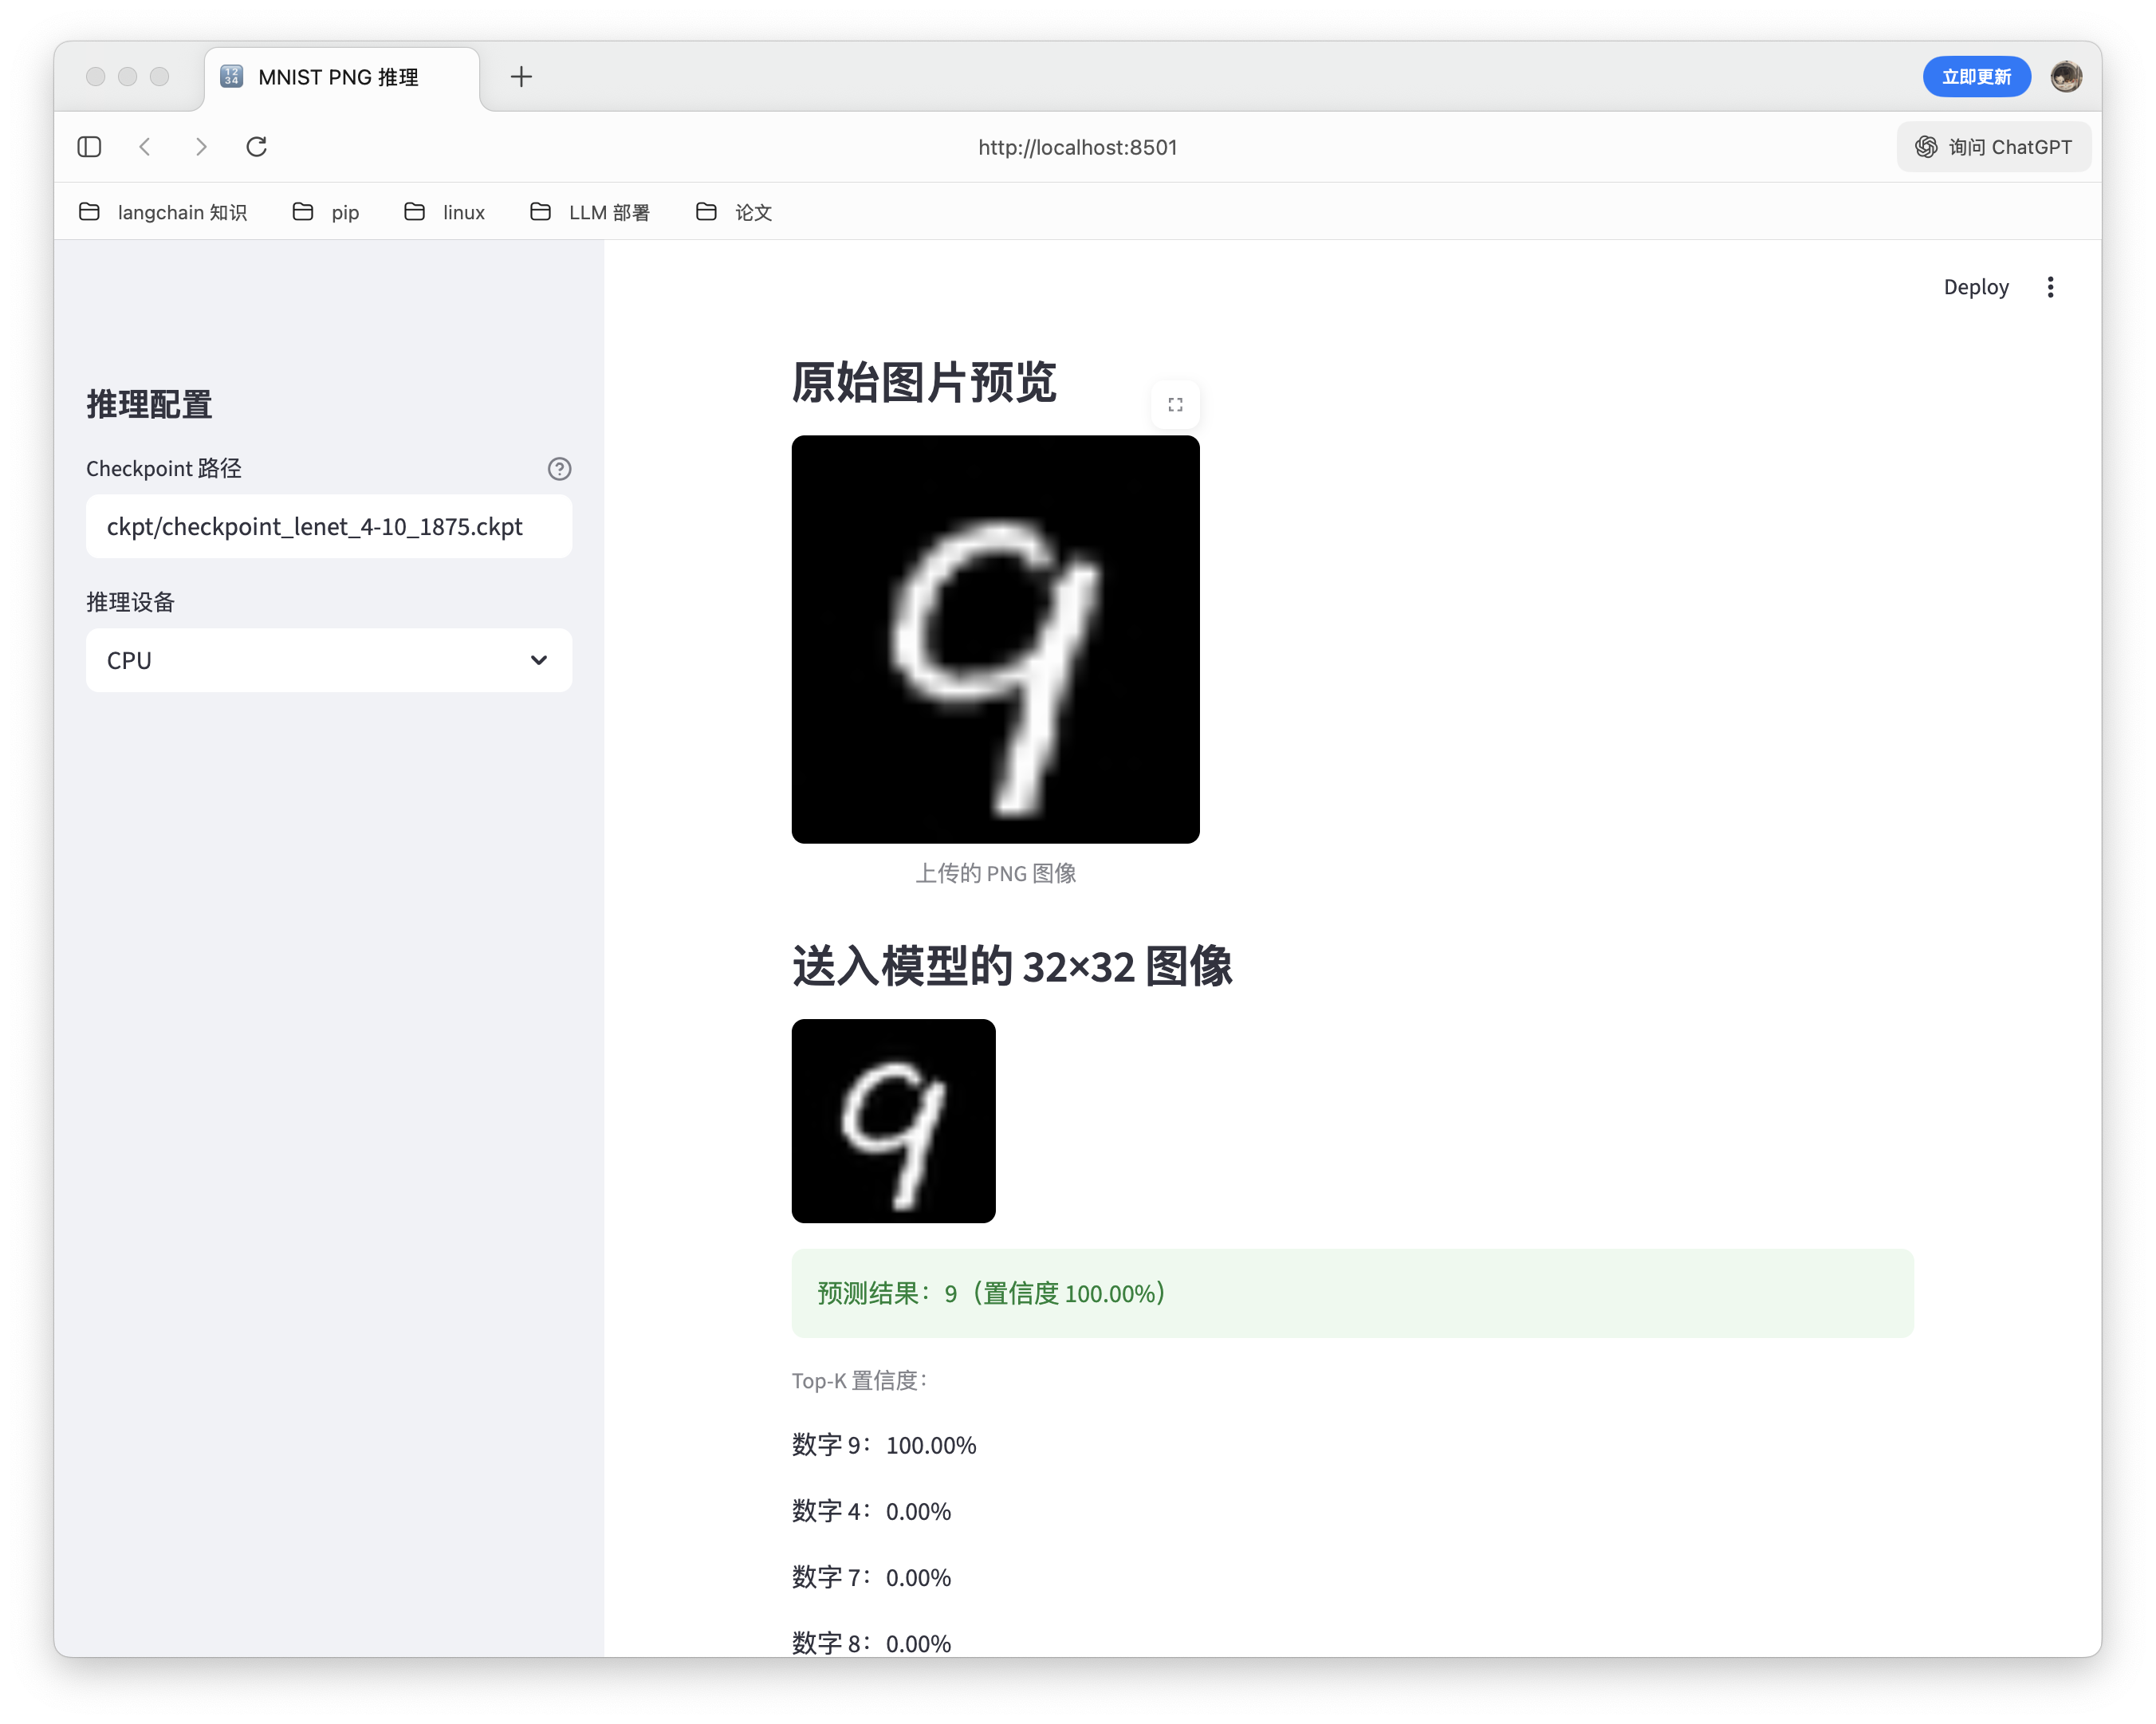Open the CPU inference device dropdown
The height and width of the screenshot is (1724, 2156).
point(329,661)
